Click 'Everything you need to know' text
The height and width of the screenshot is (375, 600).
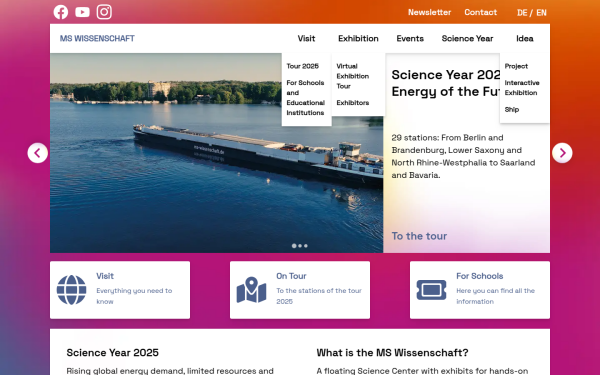pyautogui.click(x=134, y=296)
